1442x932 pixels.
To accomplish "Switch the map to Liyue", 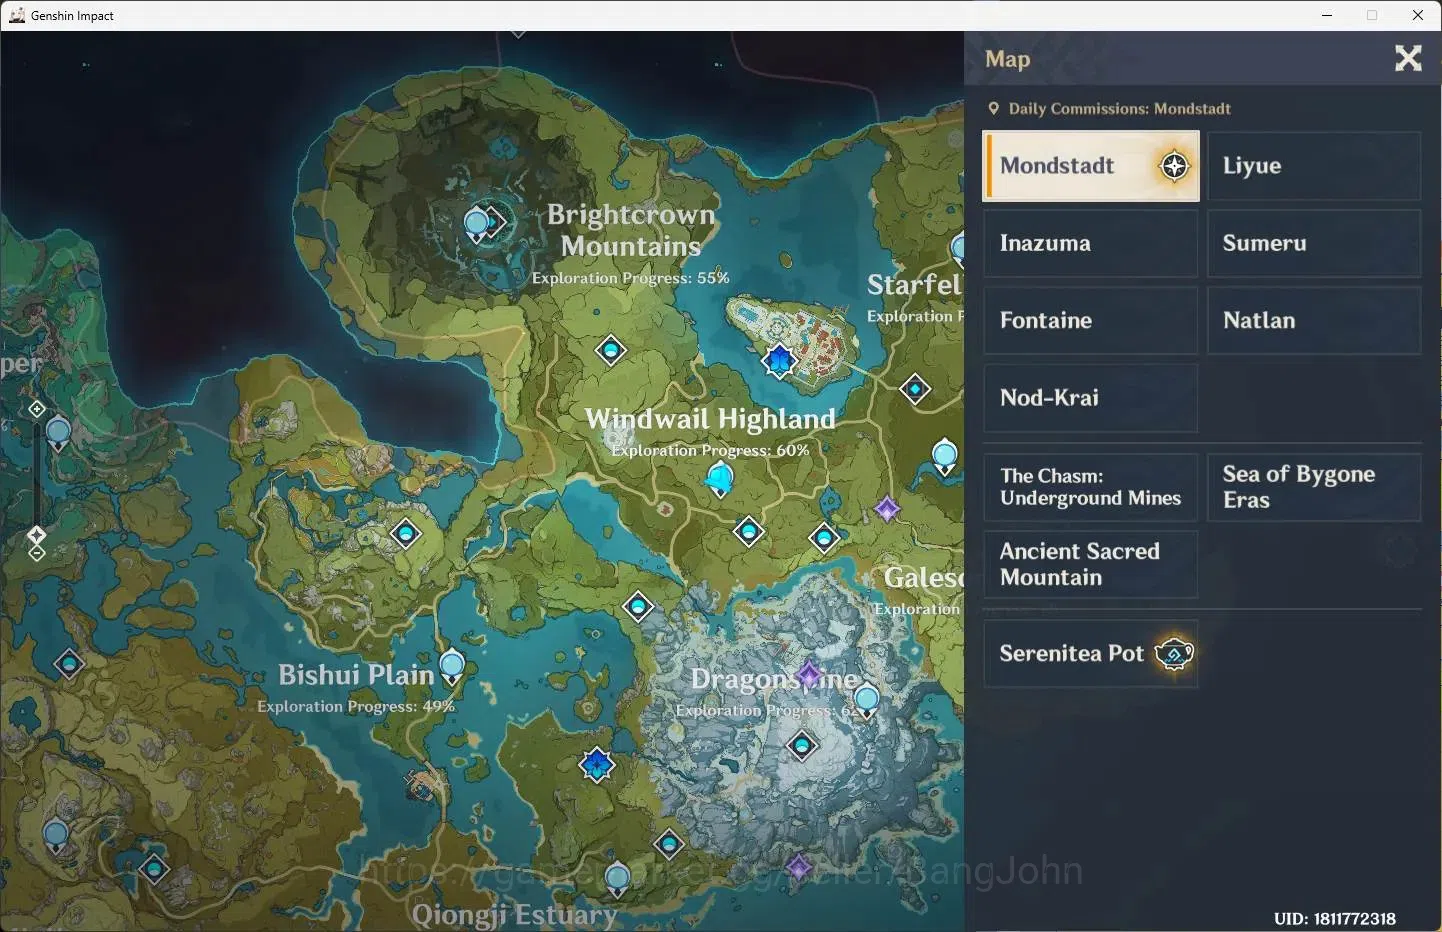I will [1314, 166].
